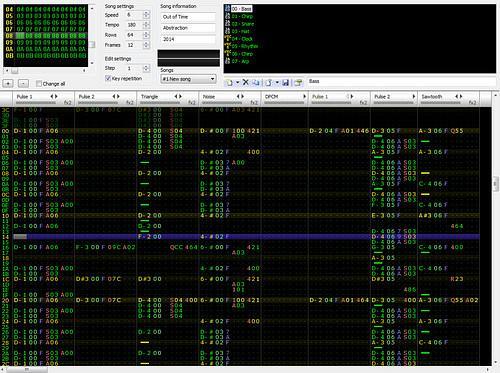Expand DPCM effect columns with its right arrow
Image resolution: width=500 pixels, height=373 pixels.
pos(304,96)
